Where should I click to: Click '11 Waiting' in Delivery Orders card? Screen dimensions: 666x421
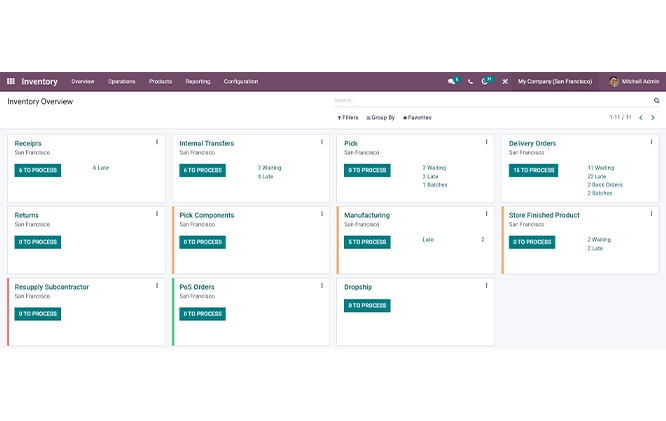(x=601, y=168)
